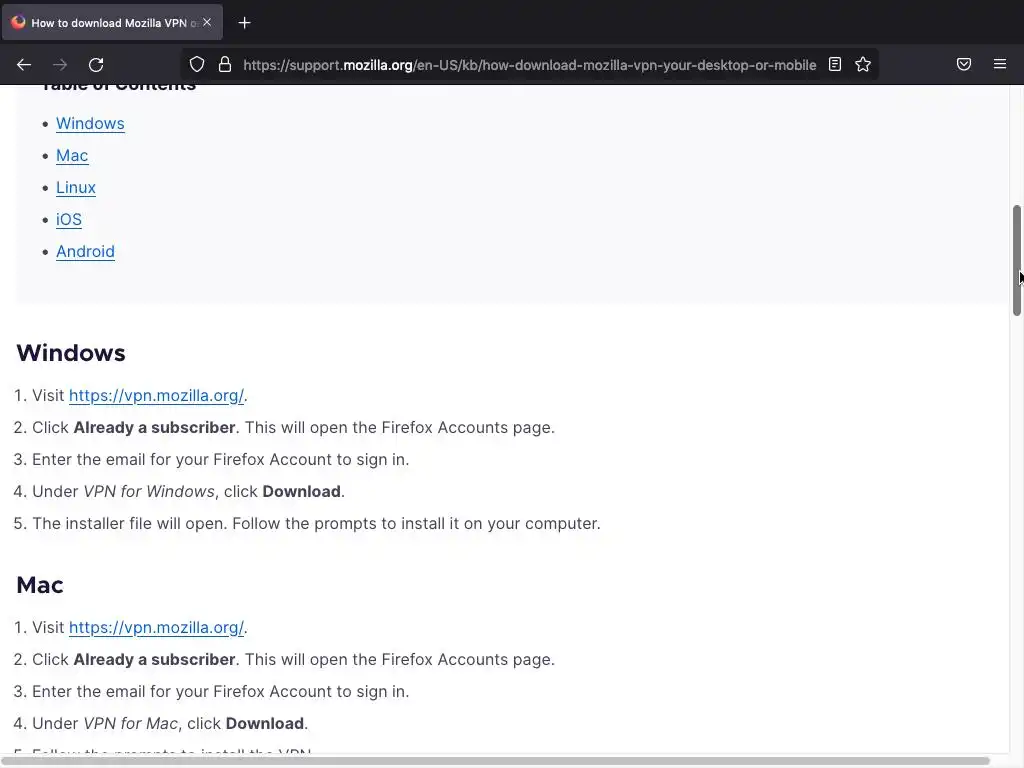Save page to Pocket
This screenshot has width=1024, height=768.
964,64
